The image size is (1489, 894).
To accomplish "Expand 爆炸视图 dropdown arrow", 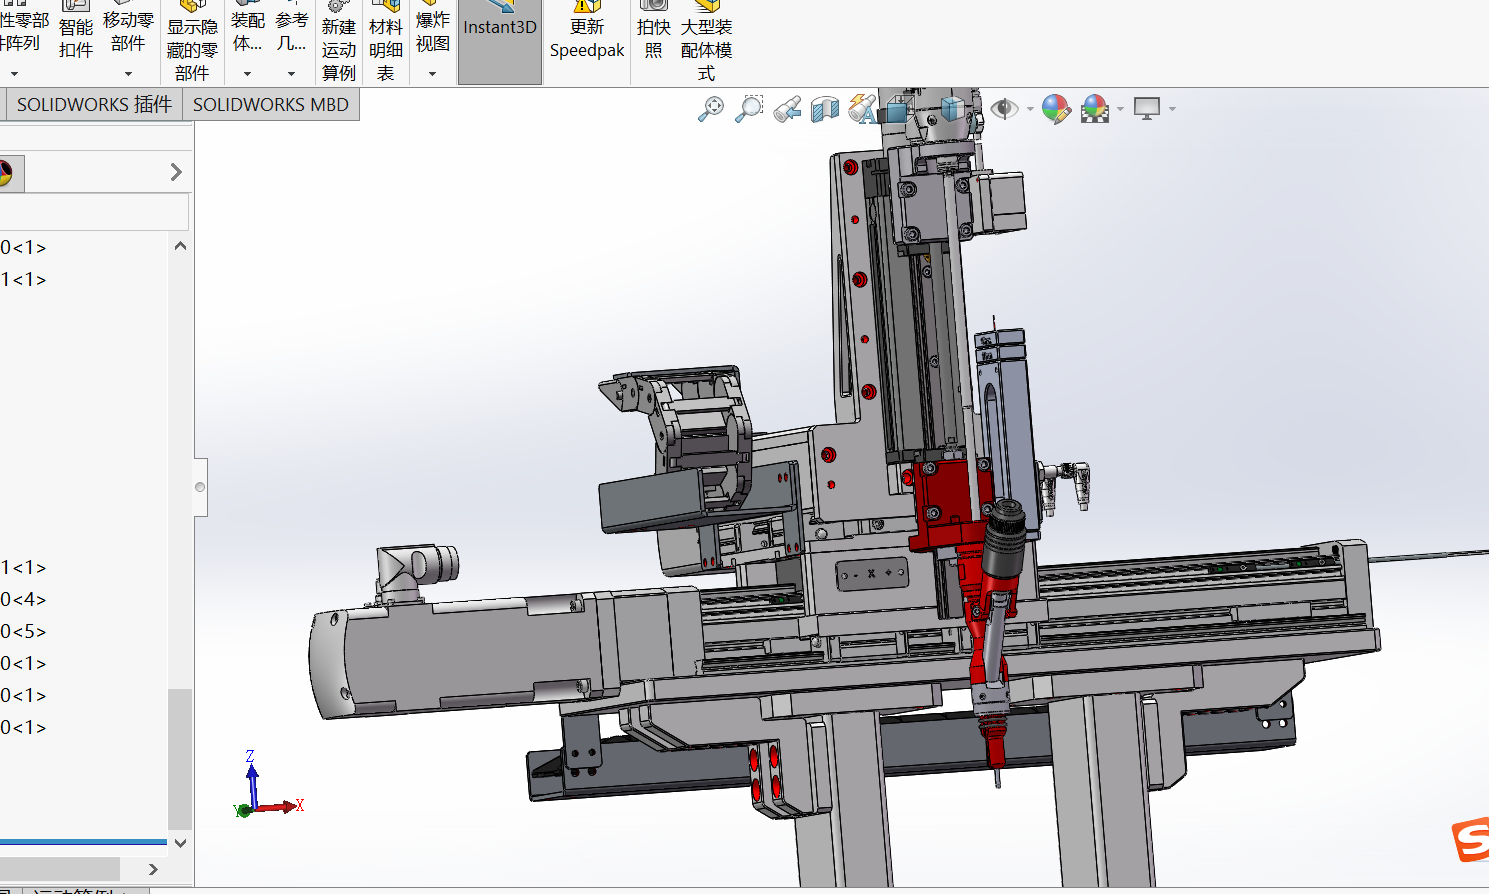I will pyautogui.click(x=433, y=74).
